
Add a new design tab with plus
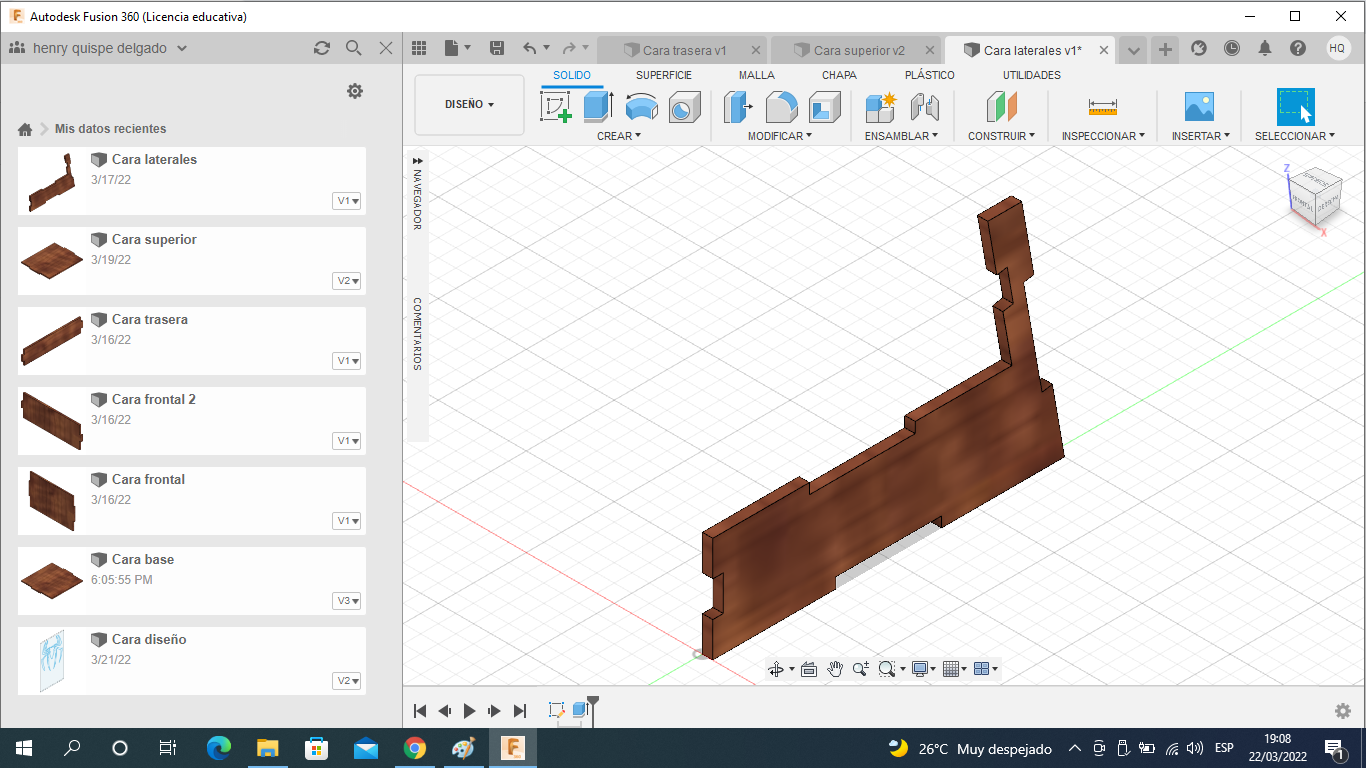coord(1165,49)
